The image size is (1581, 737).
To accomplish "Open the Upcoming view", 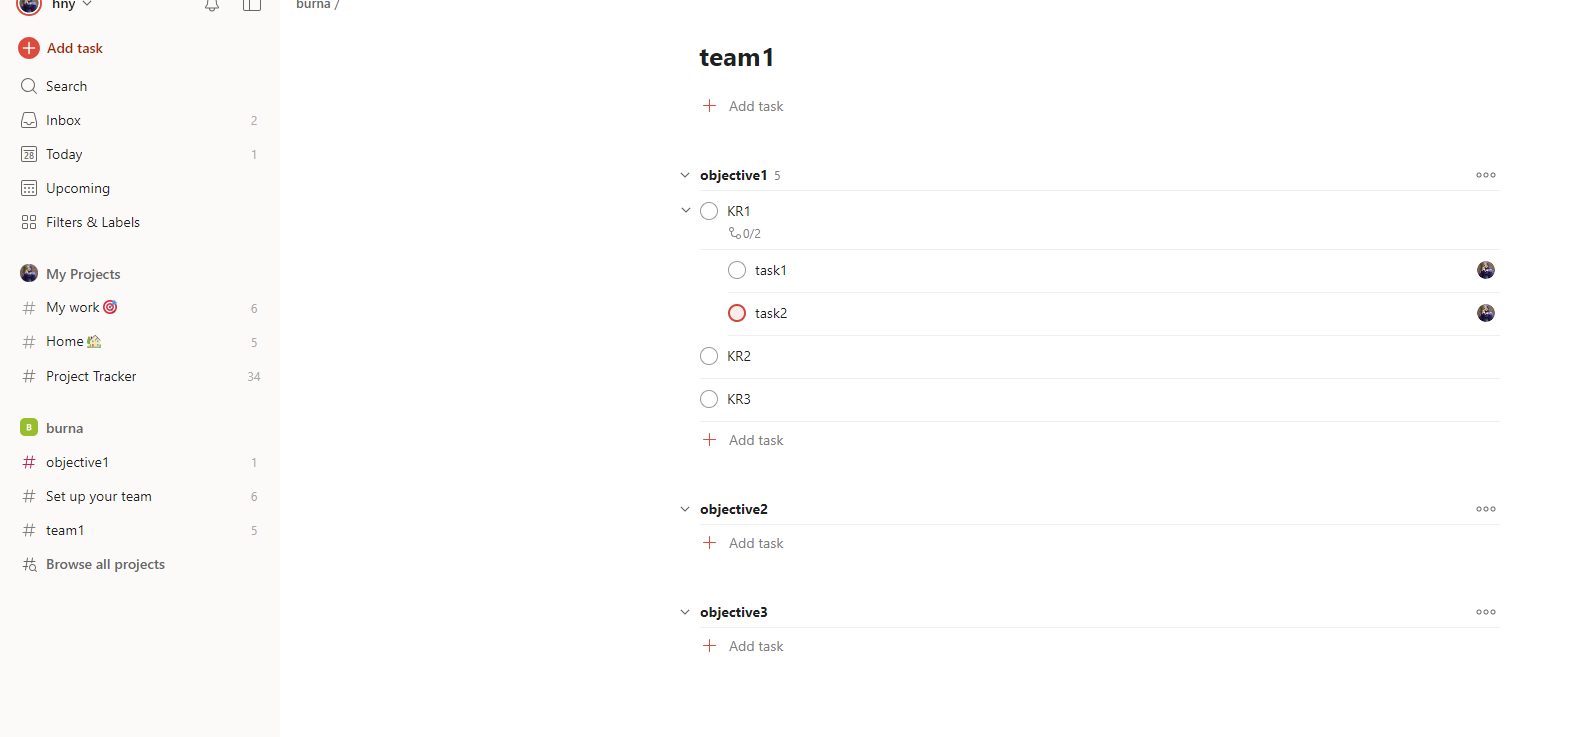I will pos(77,188).
